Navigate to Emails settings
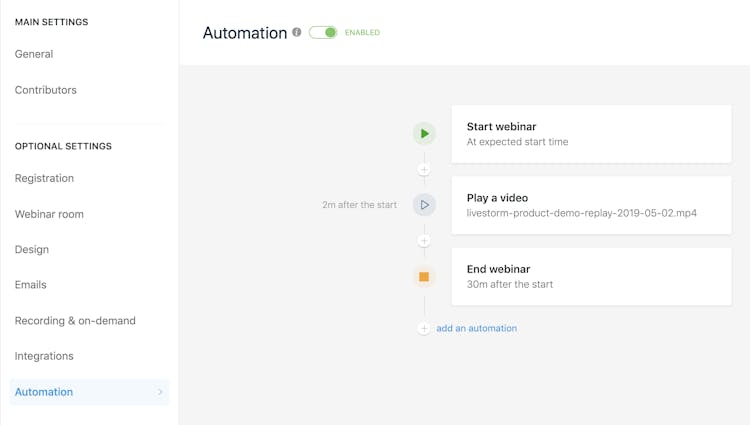Viewport: 750px width, 425px height. coord(31,285)
